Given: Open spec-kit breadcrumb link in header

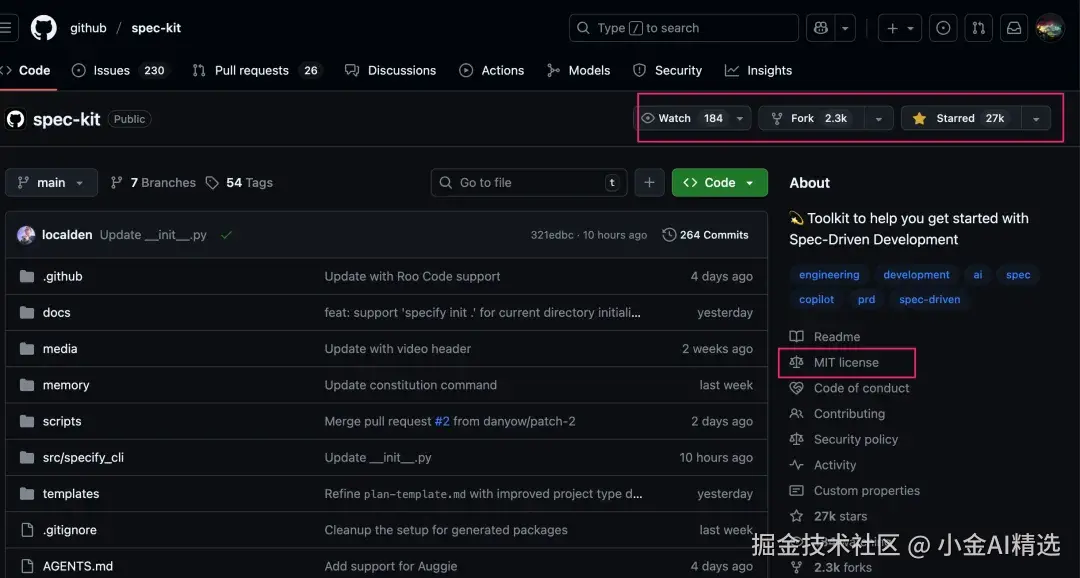Looking at the screenshot, I should tap(156, 28).
